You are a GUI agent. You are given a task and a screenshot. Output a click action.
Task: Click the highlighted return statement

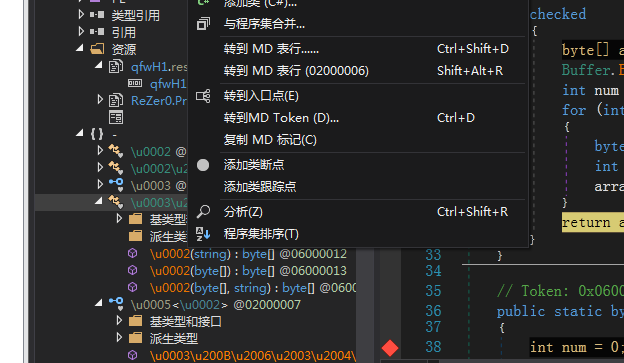tap(593, 222)
